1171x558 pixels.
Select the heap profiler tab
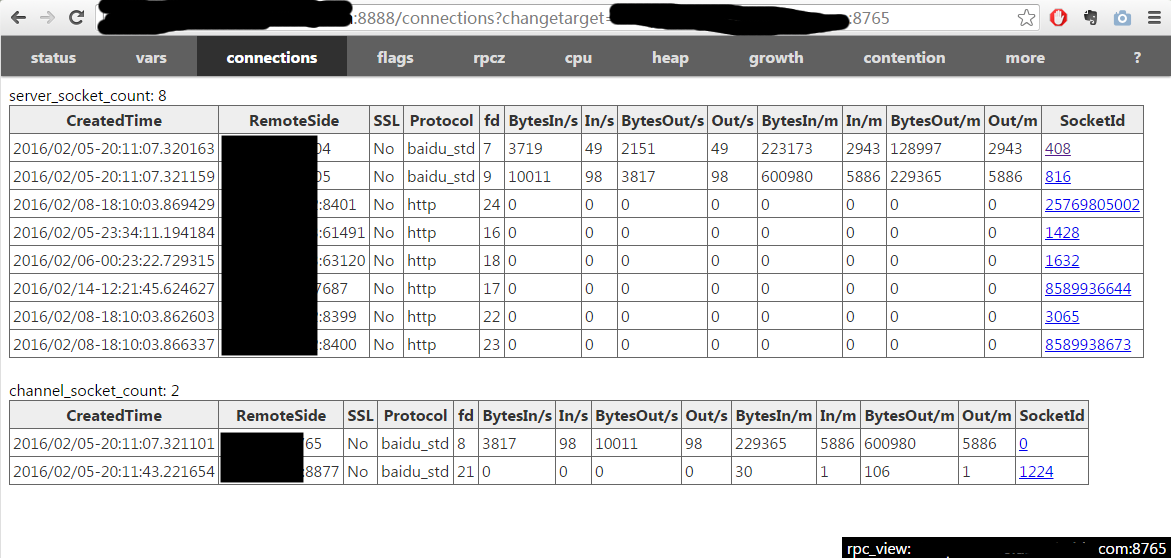[670, 58]
